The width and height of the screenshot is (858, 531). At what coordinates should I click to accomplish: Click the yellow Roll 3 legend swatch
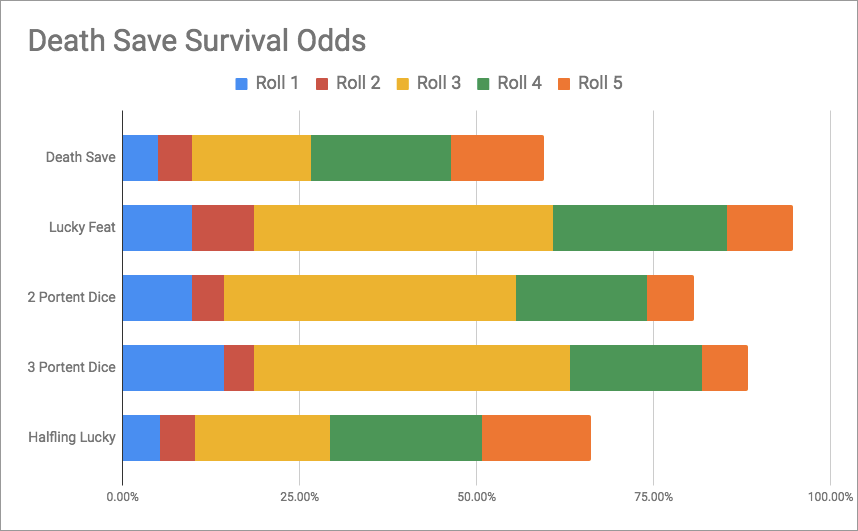(403, 83)
